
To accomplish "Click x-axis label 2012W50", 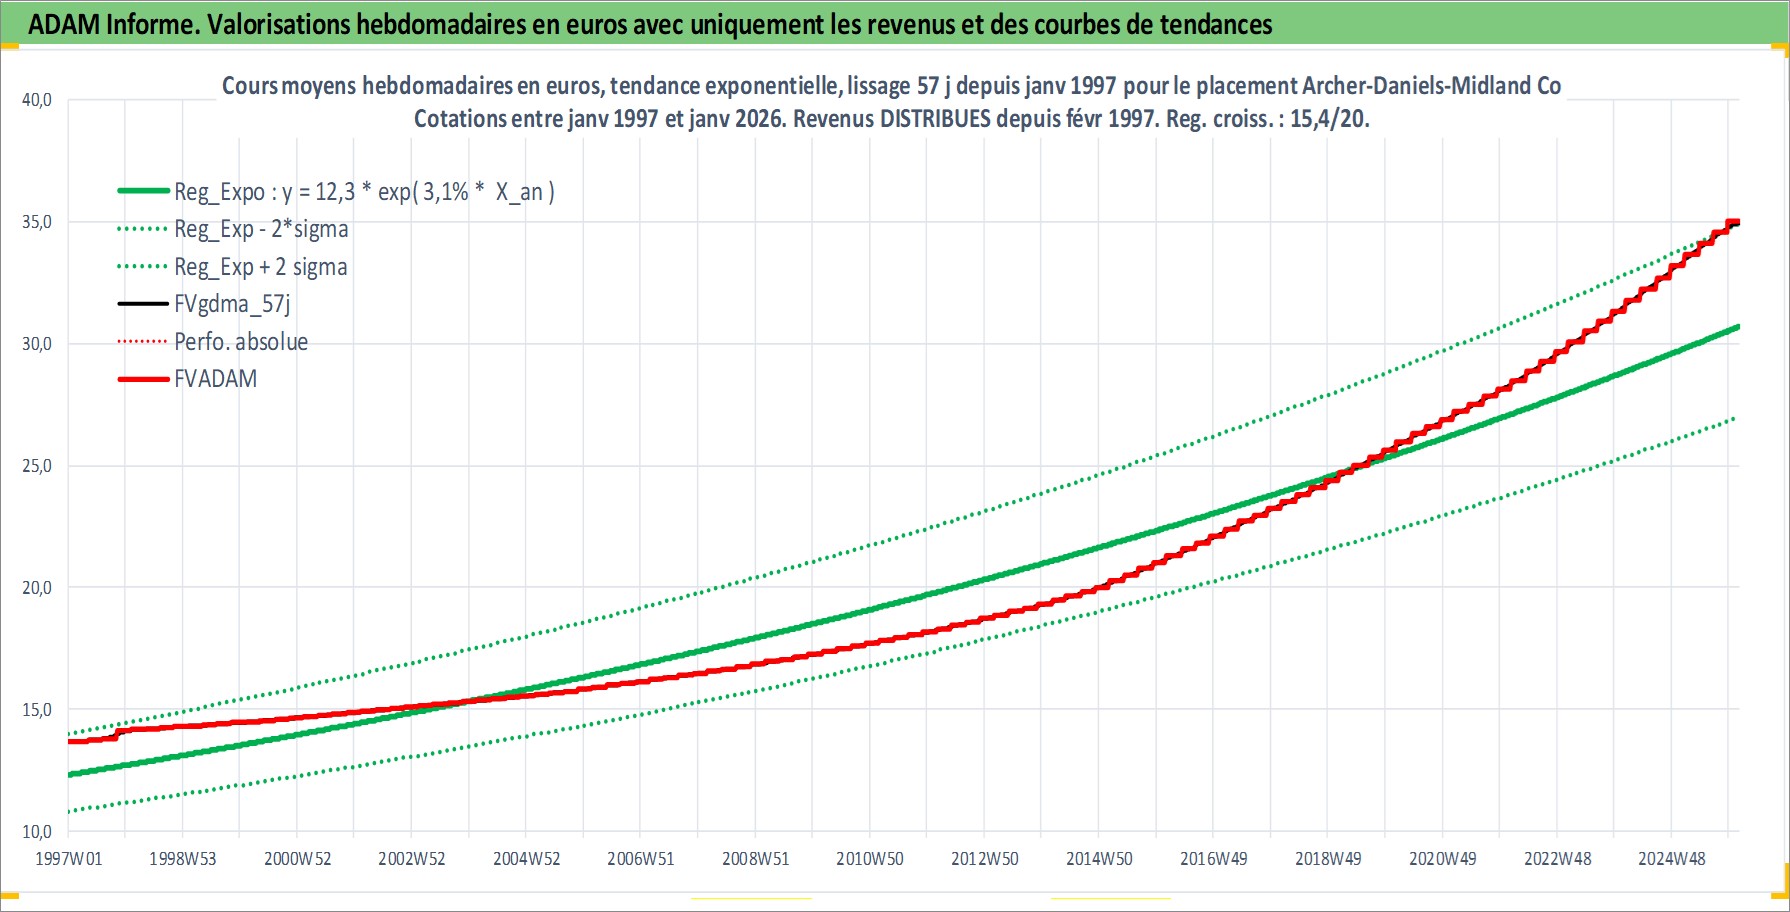I will (985, 859).
